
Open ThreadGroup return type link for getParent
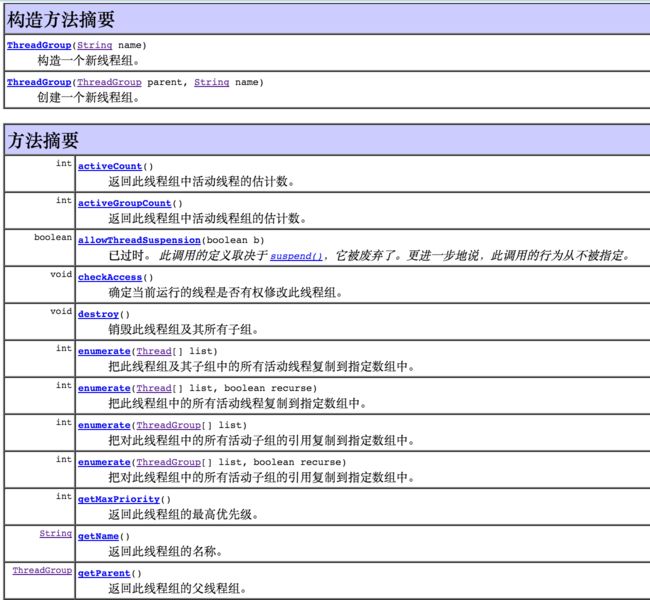click(42, 570)
